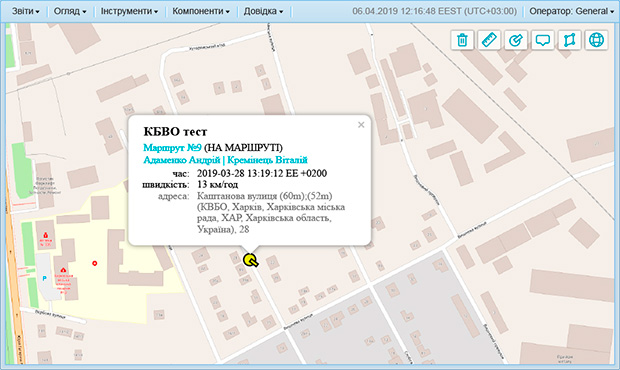620x370 pixels.
Task: Click the blue parking P icon
Action: coord(44,278)
